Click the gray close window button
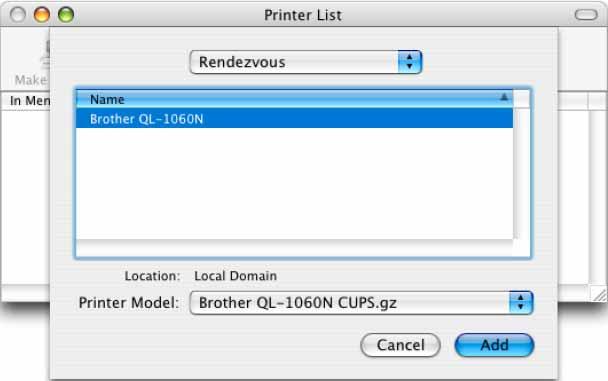Viewport: 608px width, 381px height. (18, 15)
